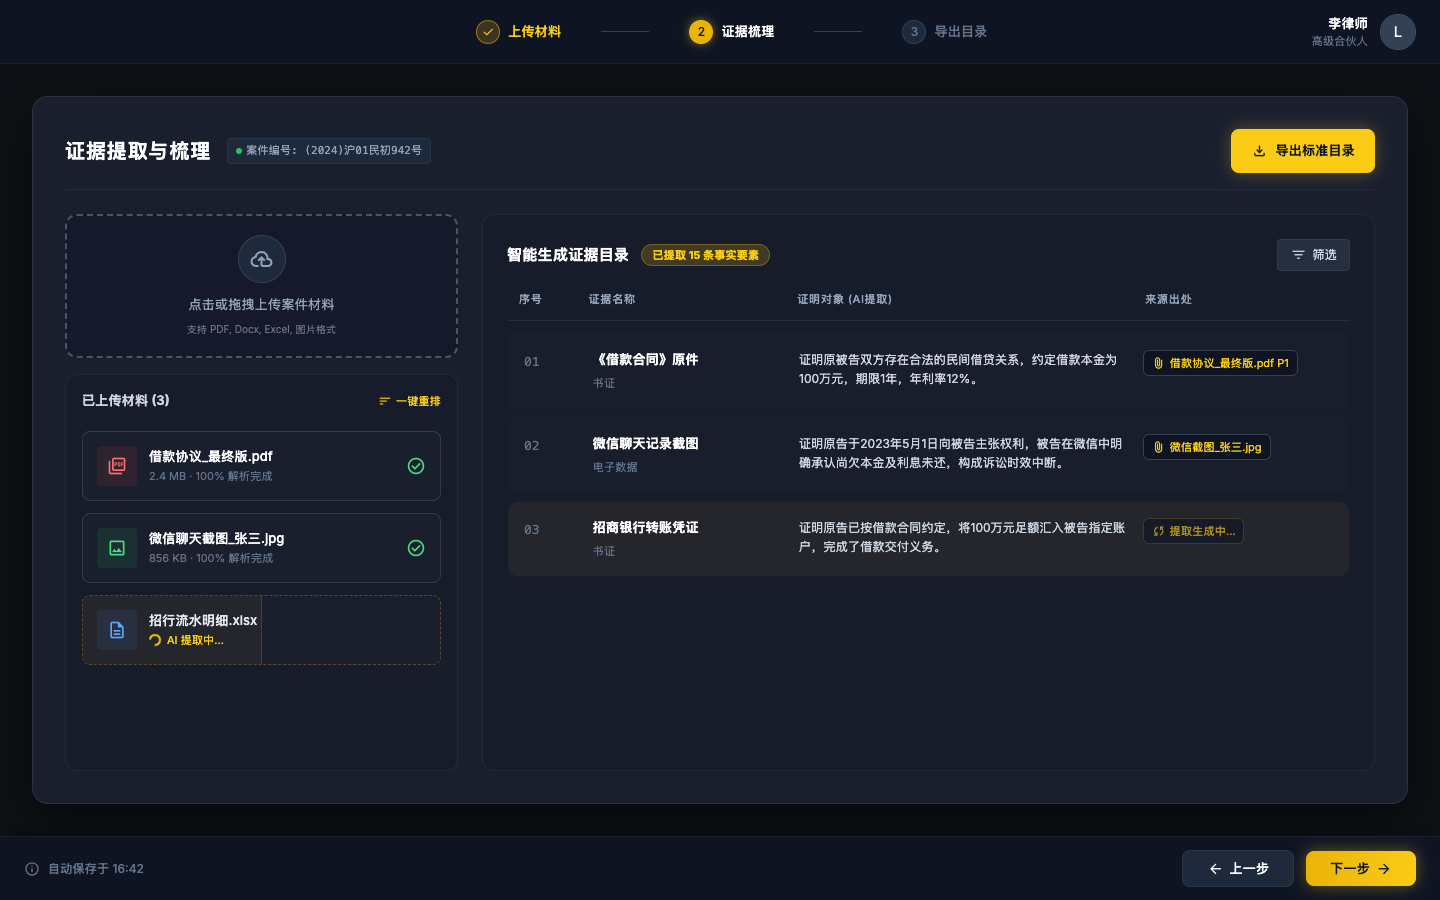Click row number 01
This screenshot has height=900, width=1440.
(x=532, y=362)
